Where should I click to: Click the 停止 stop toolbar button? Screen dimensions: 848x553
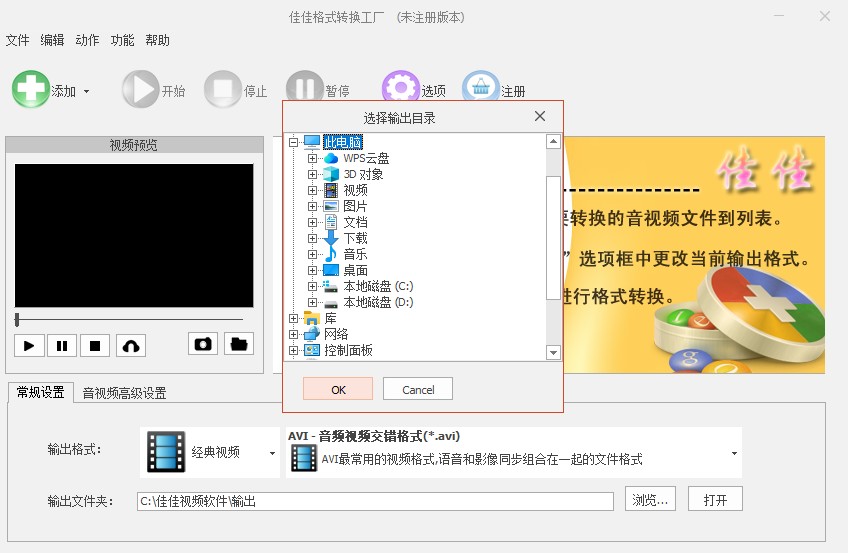(236, 90)
